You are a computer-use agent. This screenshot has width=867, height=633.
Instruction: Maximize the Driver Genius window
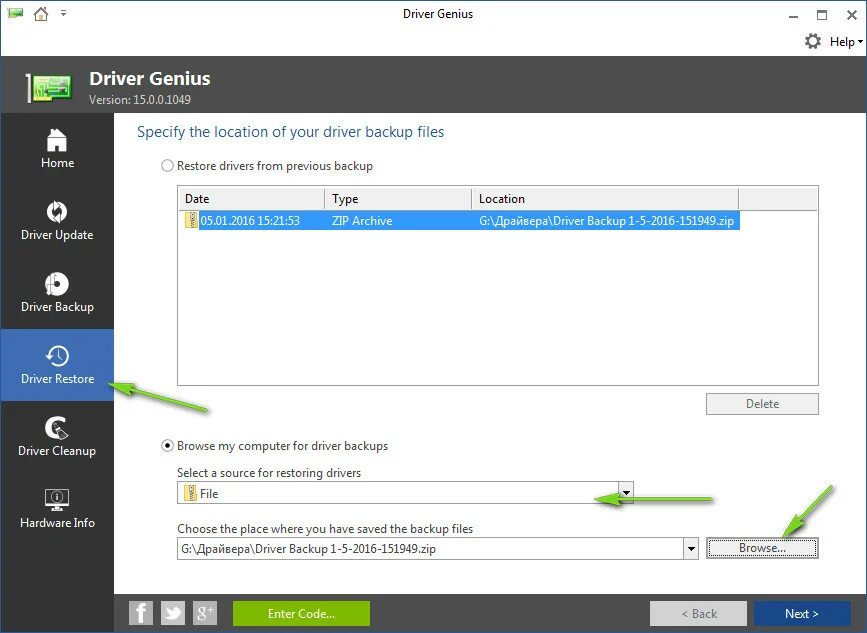coord(822,15)
